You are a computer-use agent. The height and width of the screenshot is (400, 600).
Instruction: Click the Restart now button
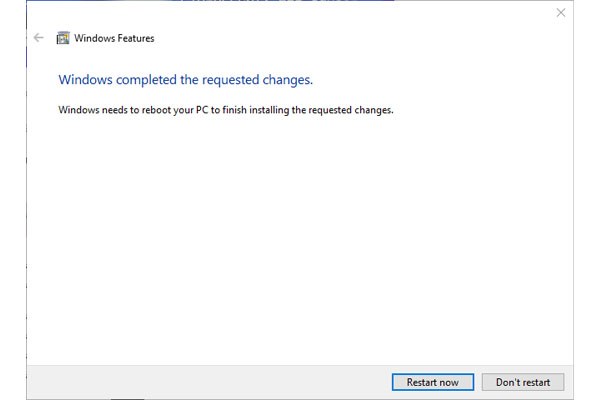click(433, 382)
